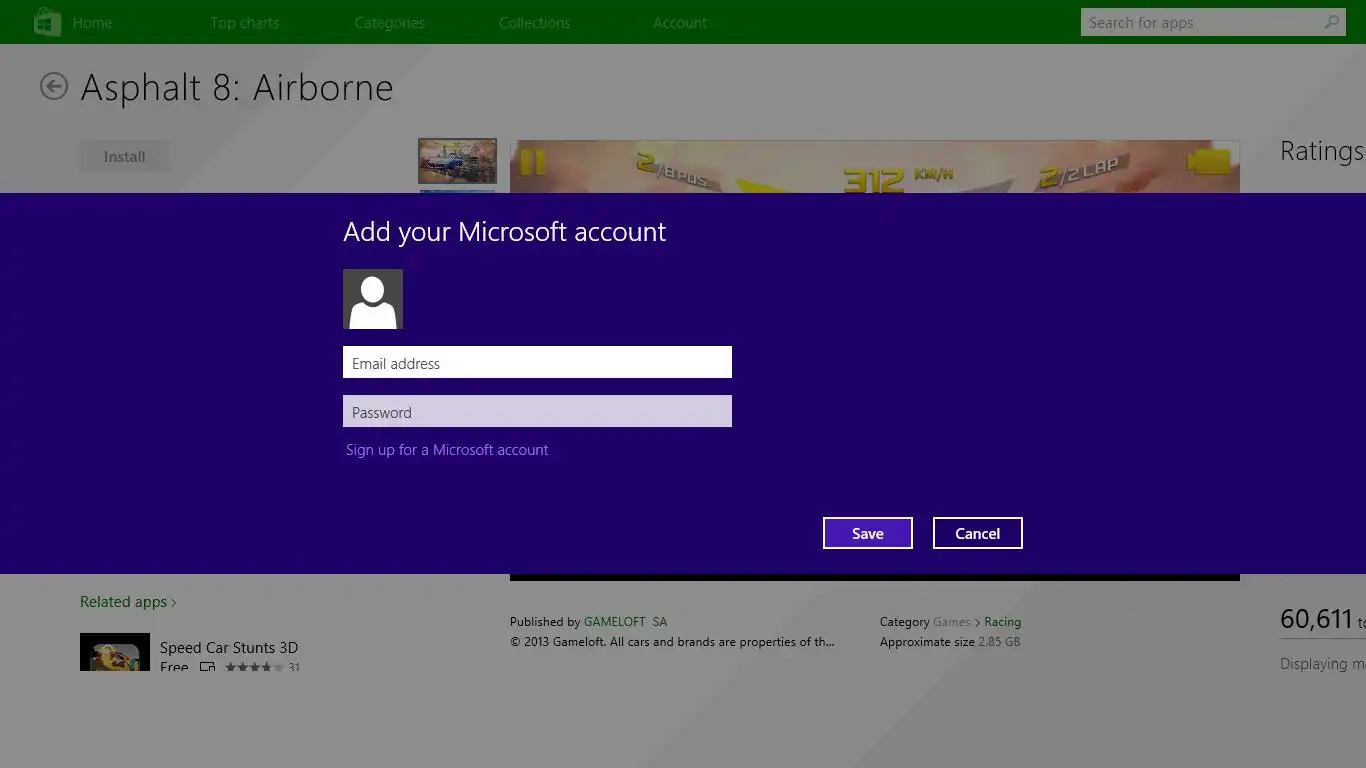Click the Windows Store bag icon
Image resolution: width=1366 pixels, height=768 pixels.
(47, 22)
